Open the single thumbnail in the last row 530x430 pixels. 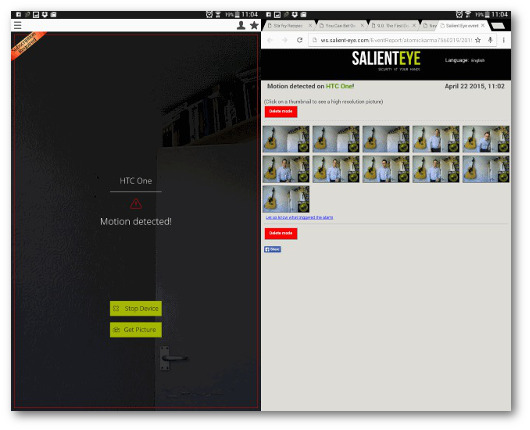(286, 199)
